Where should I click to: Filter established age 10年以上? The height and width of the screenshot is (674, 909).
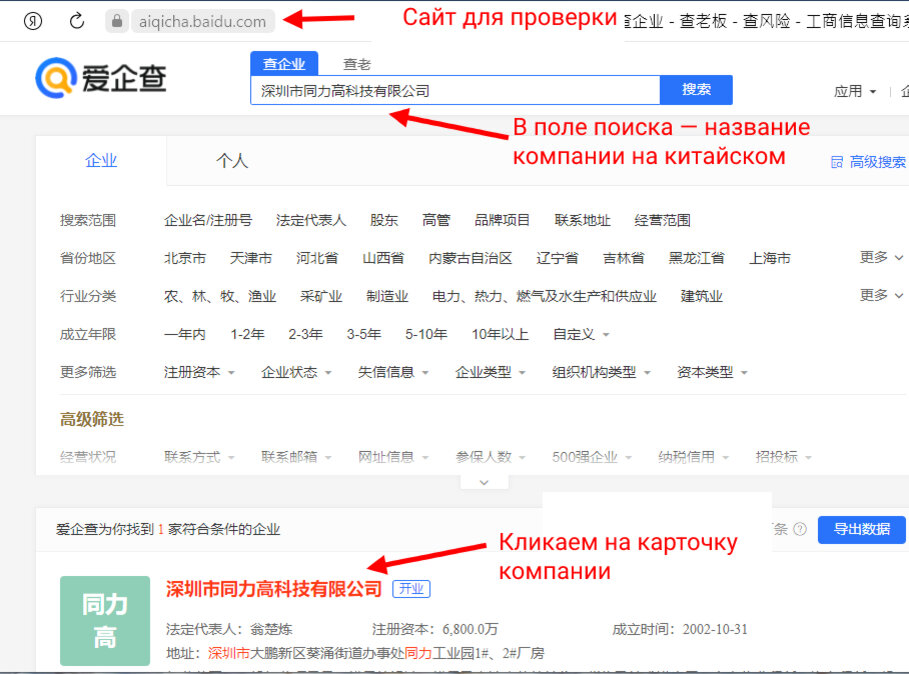500,334
